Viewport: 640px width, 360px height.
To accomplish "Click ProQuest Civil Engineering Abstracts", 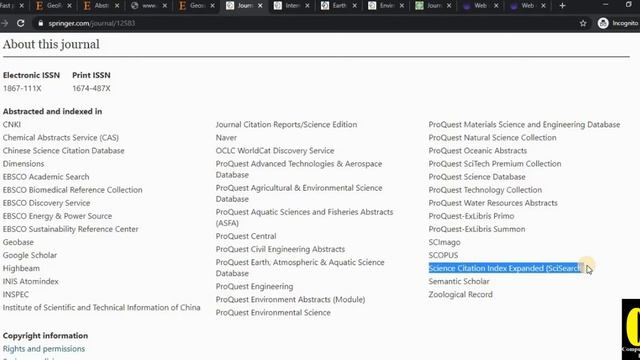I will coord(280,249).
